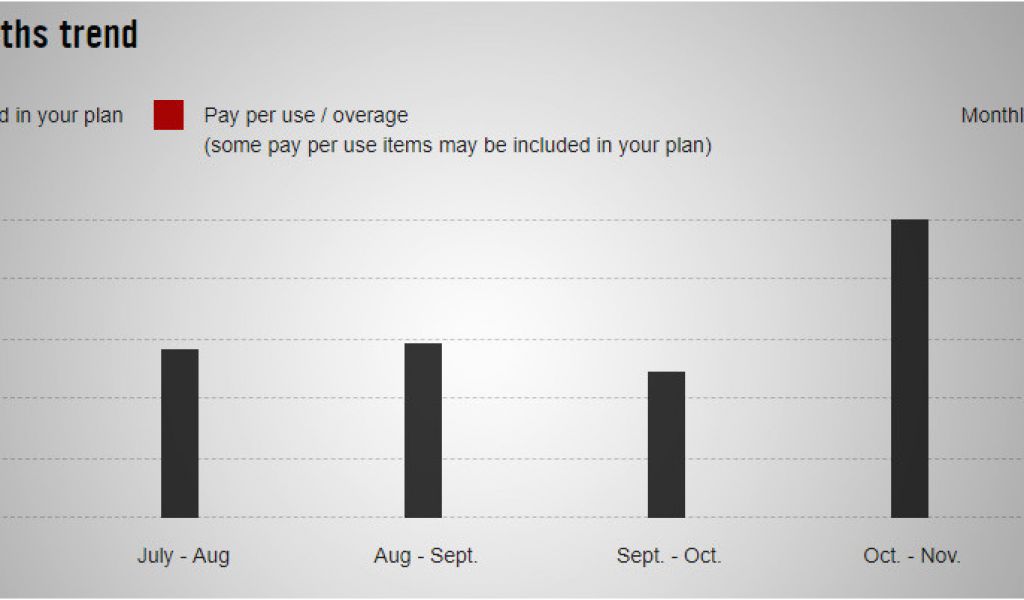
Task: Open the partially visible 'Monthl' option
Action: pyautogui.click(x=992, y=116)
